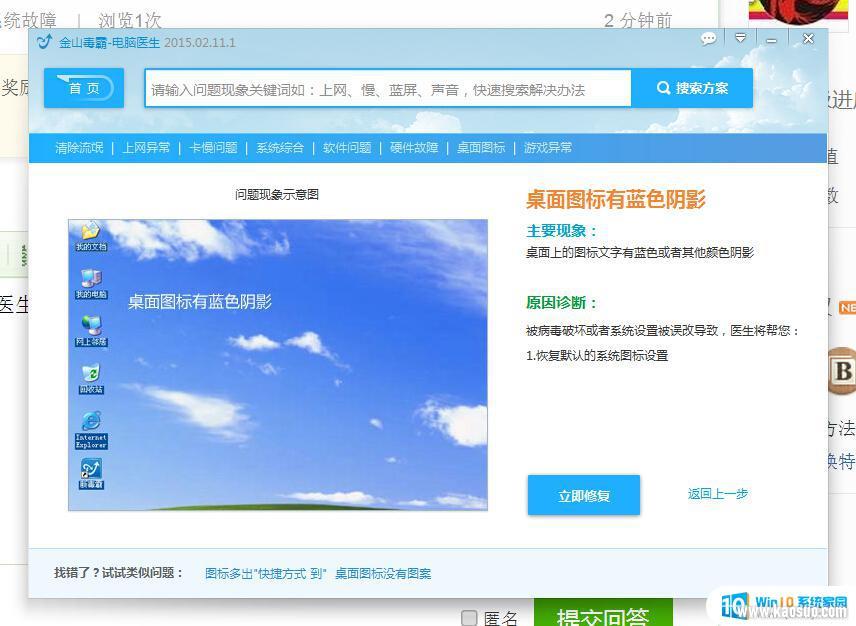Image resolution: width=856 pixels, height=626 pixels.
Task: Click the 浏览1次 text on the background page
Action: (x=130, y=21)
